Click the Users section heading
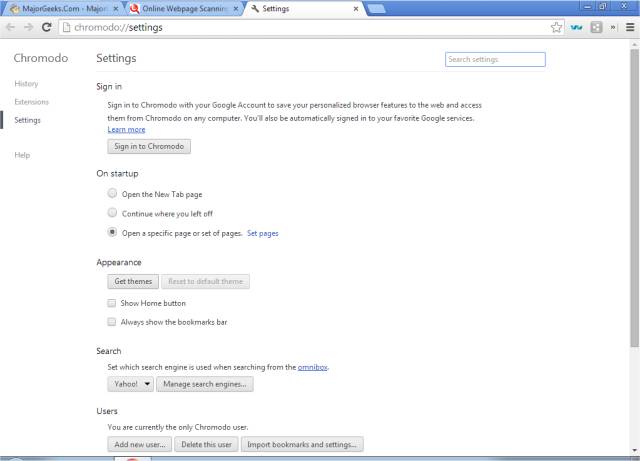 tap(107, 411)
